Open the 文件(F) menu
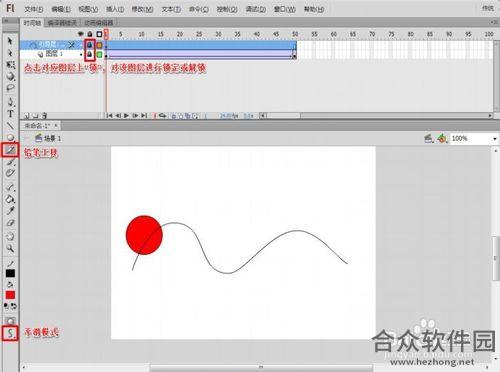Viewport: 500px width, 372px height. coord(33,9)
